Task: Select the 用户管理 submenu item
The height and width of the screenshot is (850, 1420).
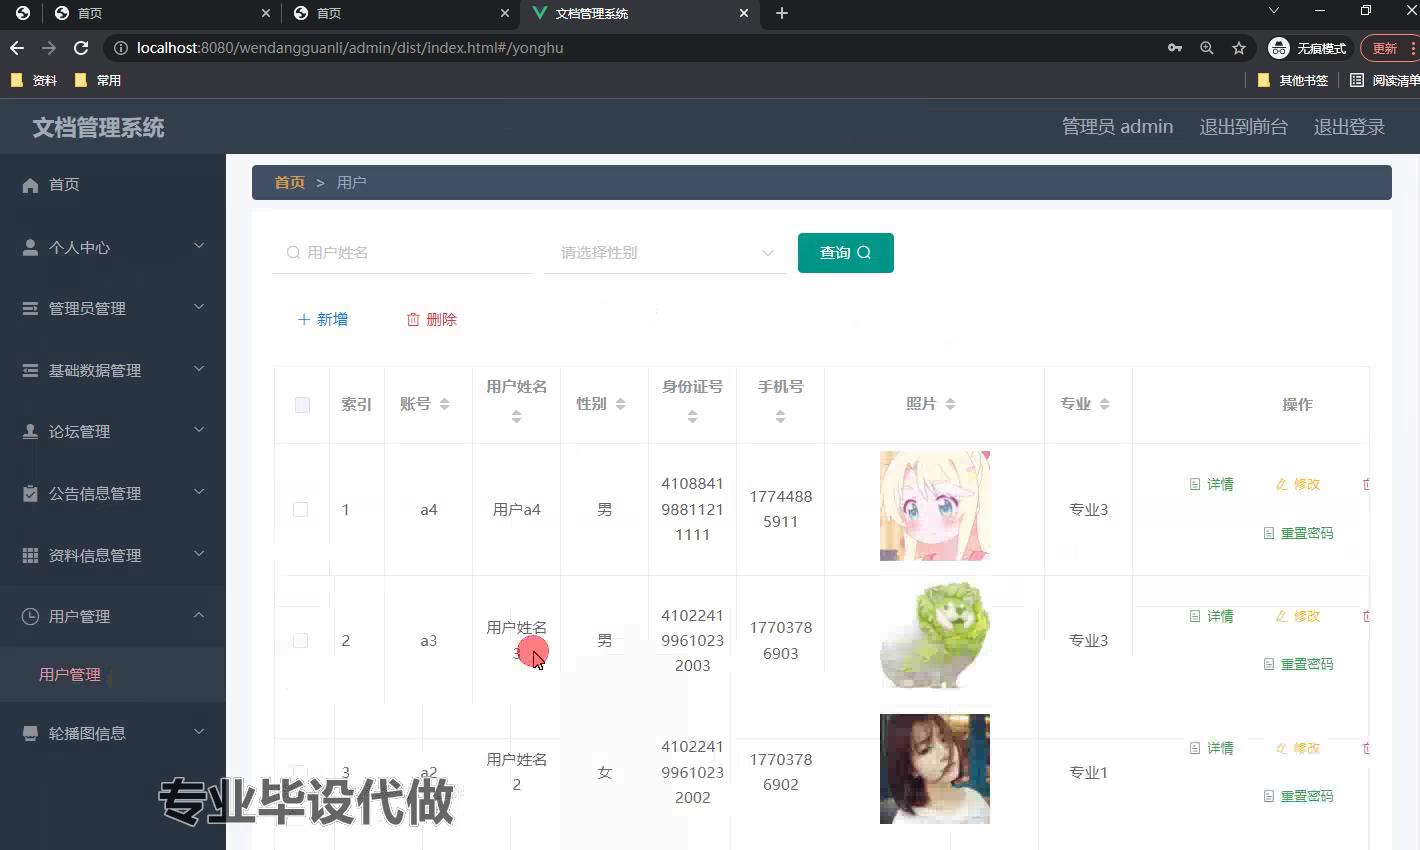Action: coord(70,674)
